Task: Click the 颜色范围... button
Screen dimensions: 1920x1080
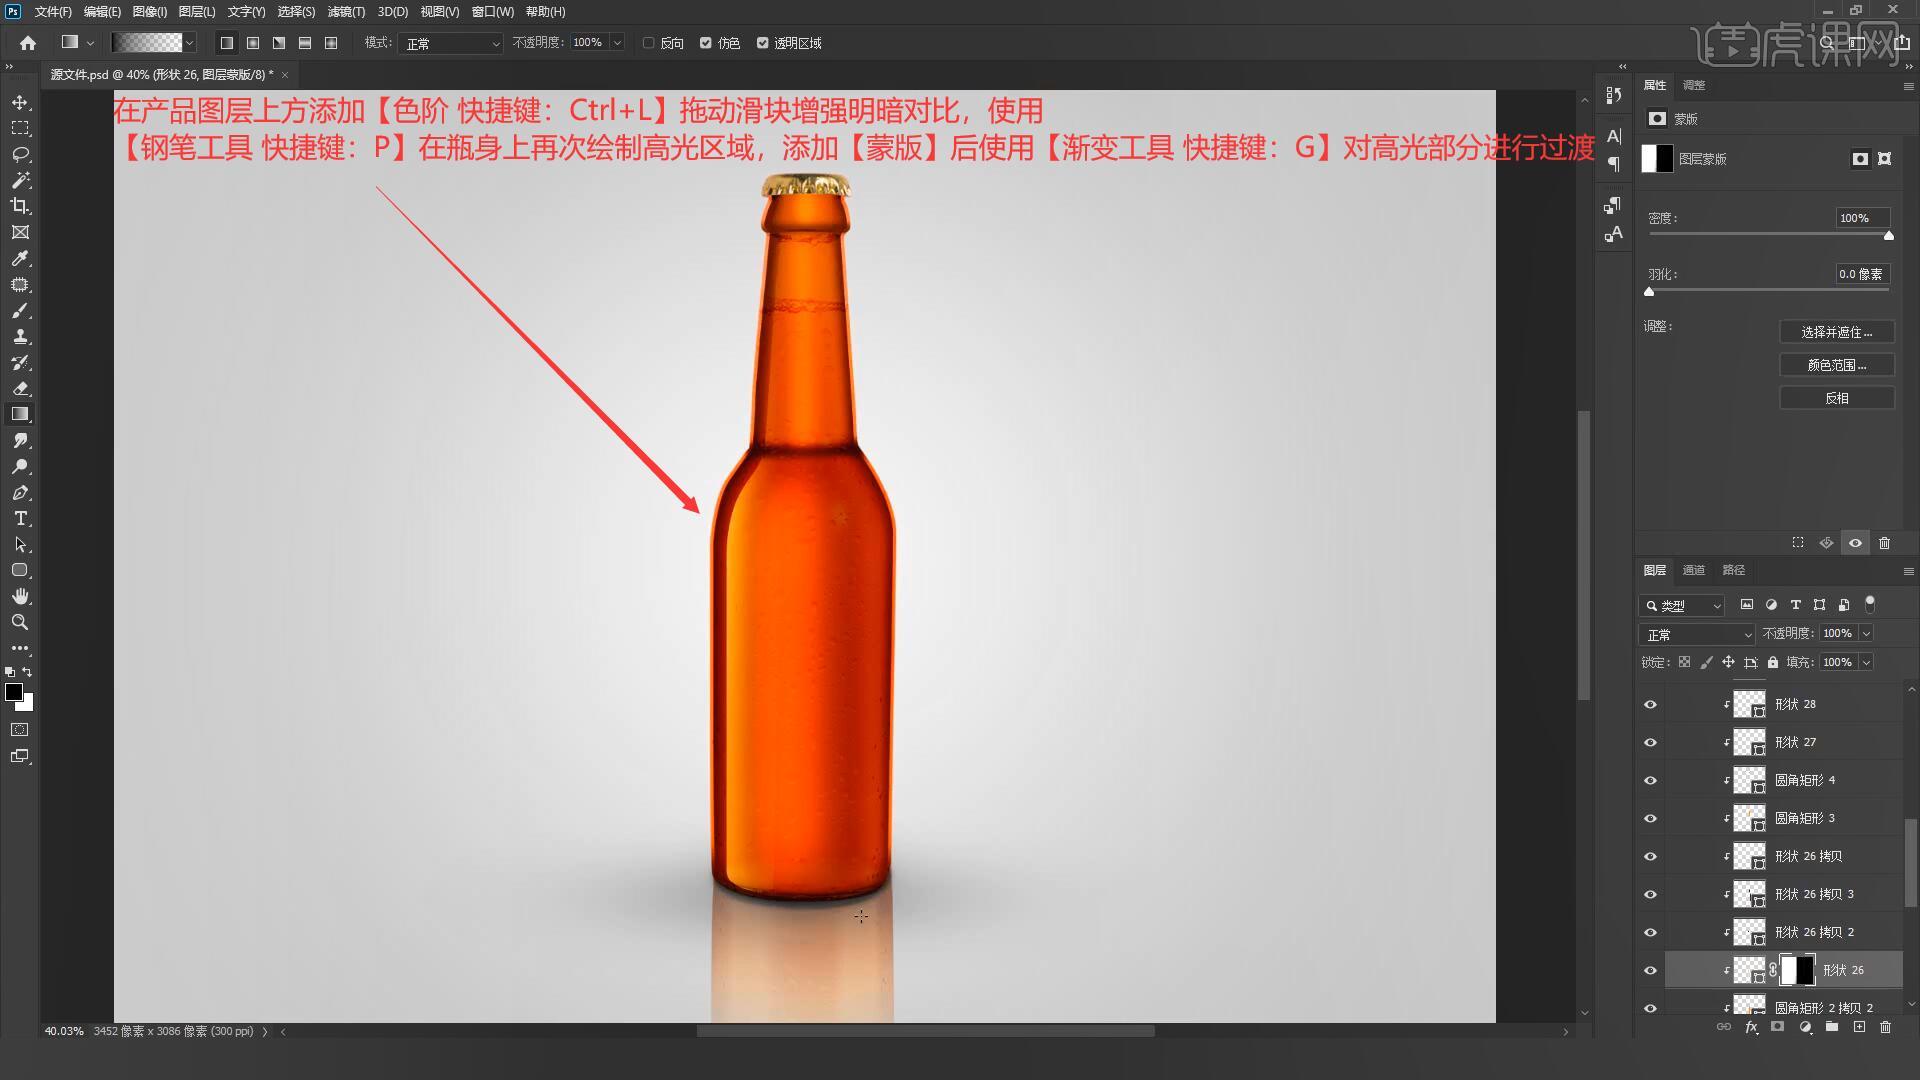Action: [x=1836, y=365]
